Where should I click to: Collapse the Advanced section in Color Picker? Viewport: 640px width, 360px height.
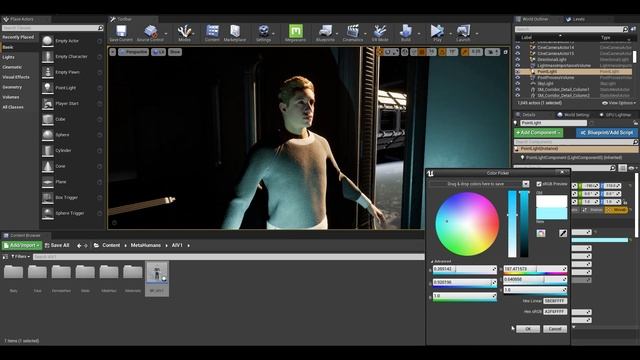(x=441, y=261)
